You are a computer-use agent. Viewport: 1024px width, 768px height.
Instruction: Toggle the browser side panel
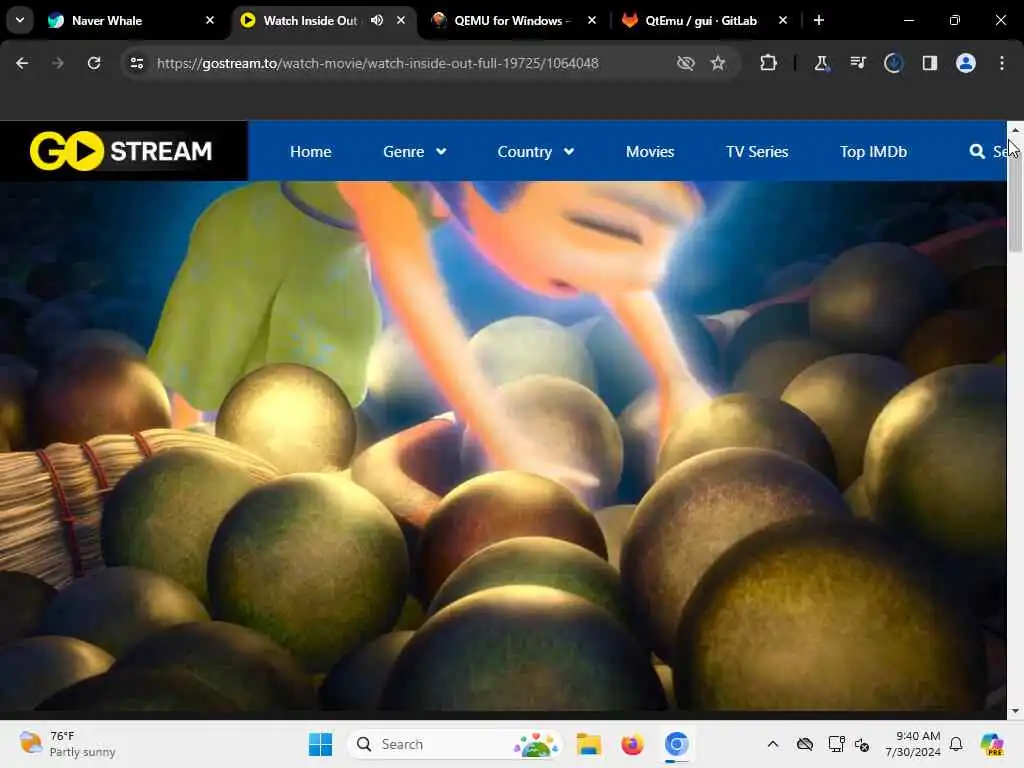pos(929,63)
